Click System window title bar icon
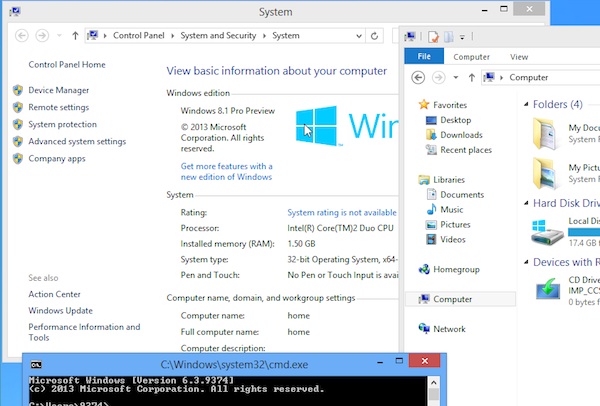600x406 pixels. coord(15,11)
